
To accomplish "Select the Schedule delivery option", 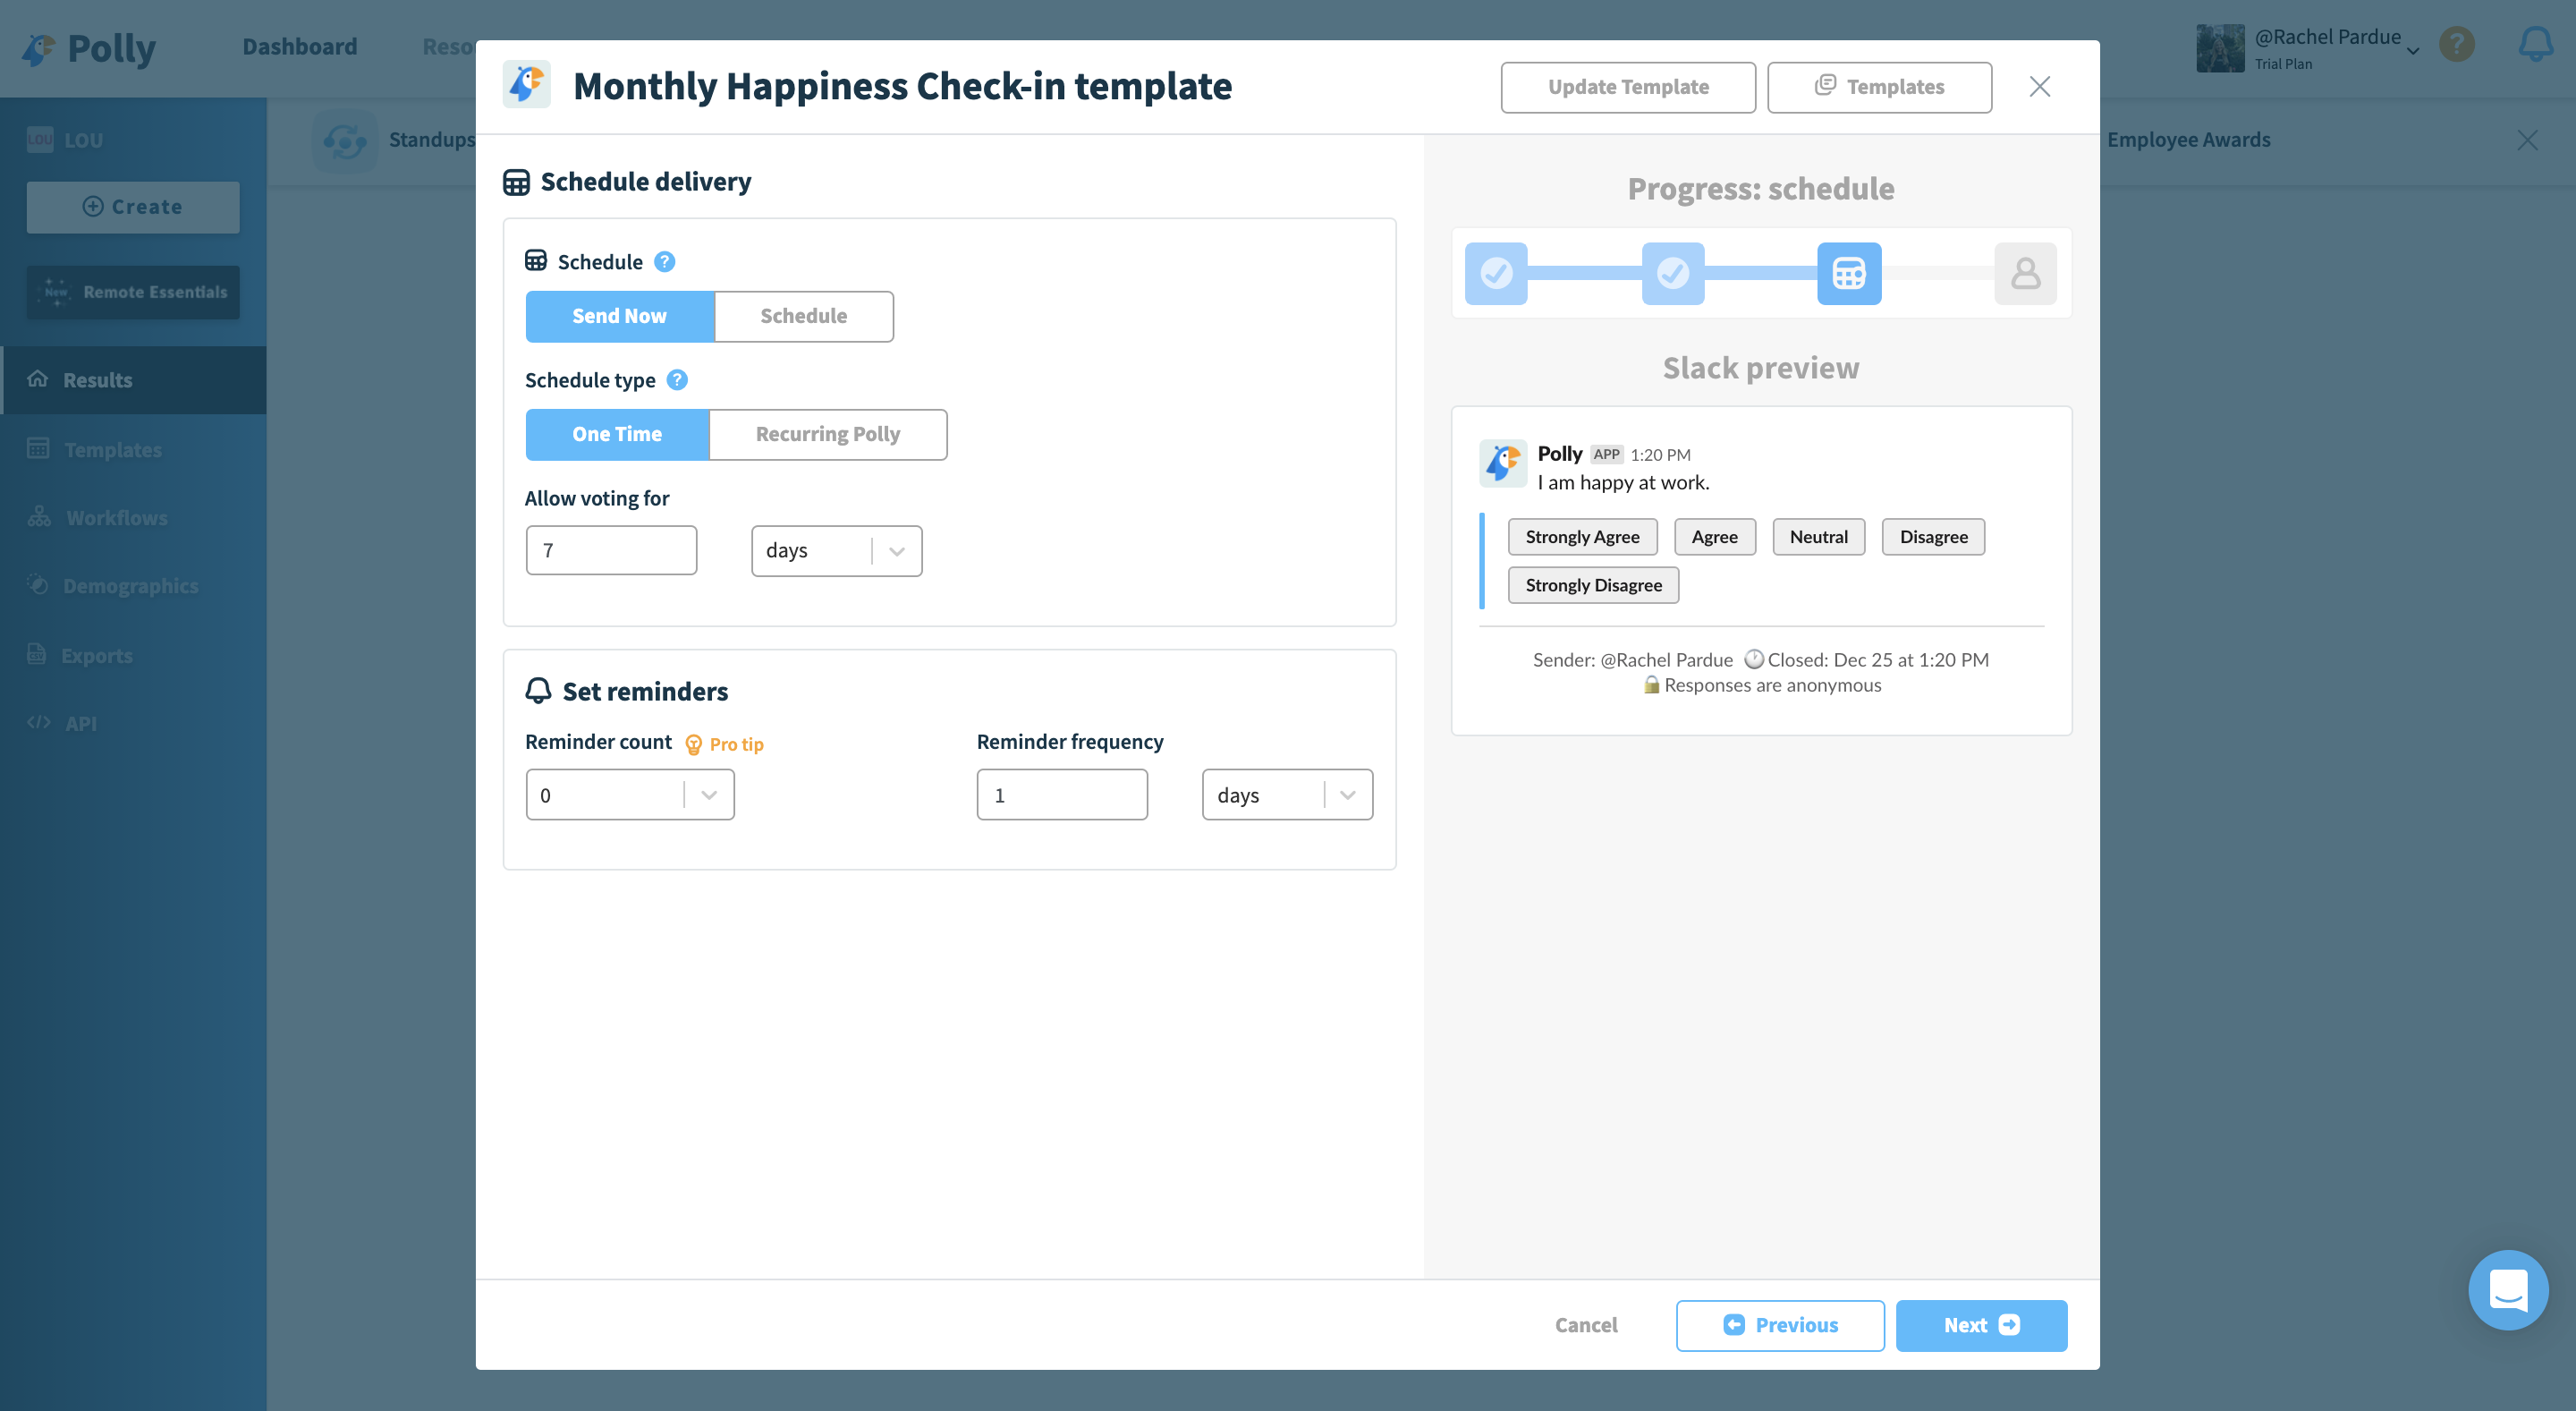I will [803, 316].
